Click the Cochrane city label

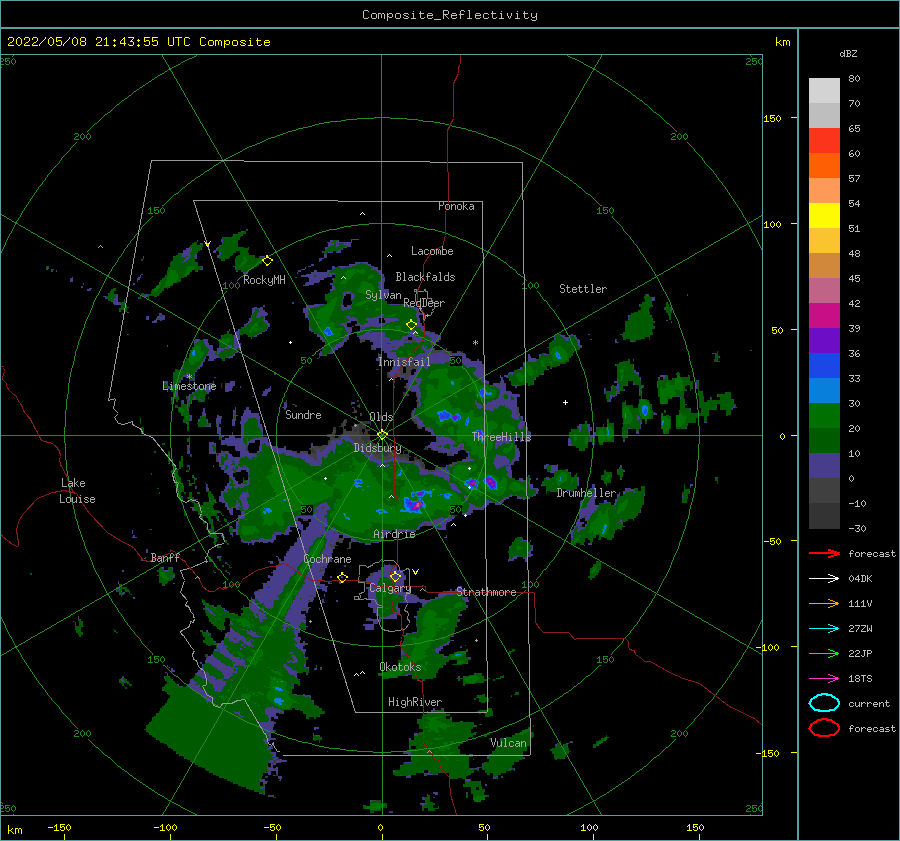[327, 559]
